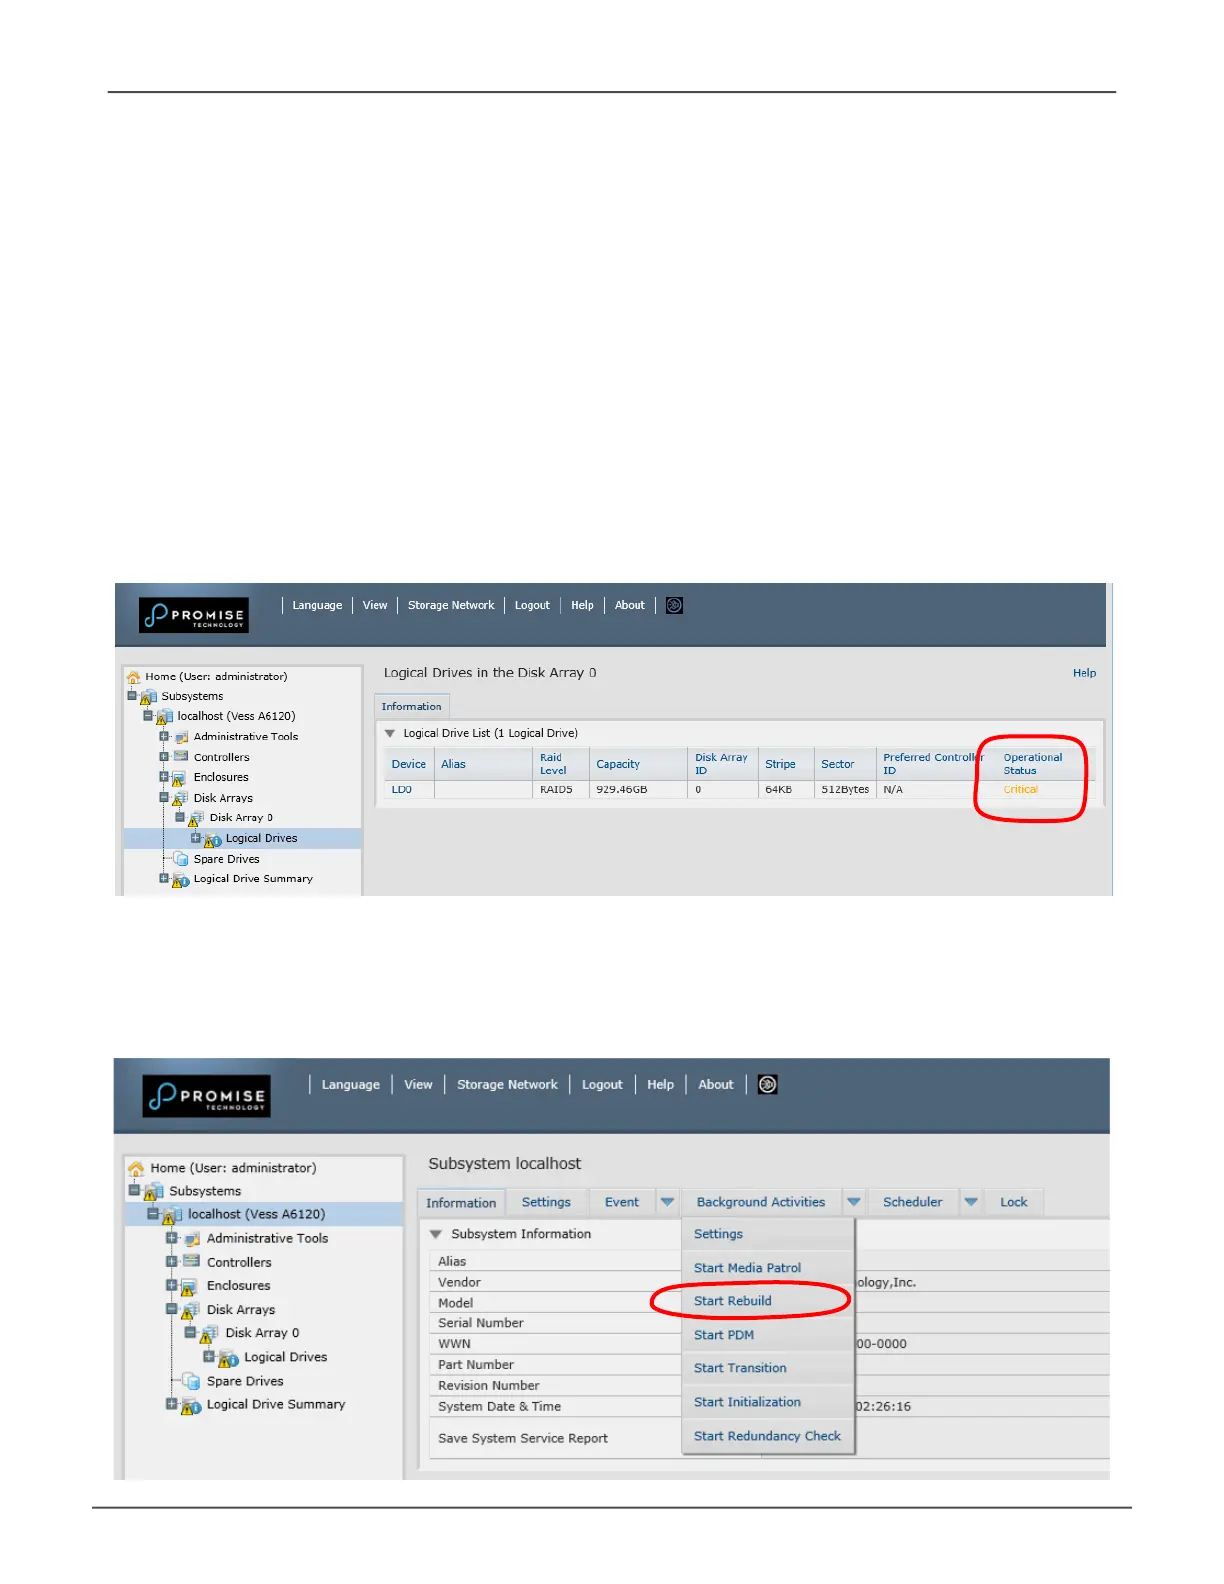Click the round icon after About in Logical Drives screen
This screenshot has width=1224, height=1584.
674,605
